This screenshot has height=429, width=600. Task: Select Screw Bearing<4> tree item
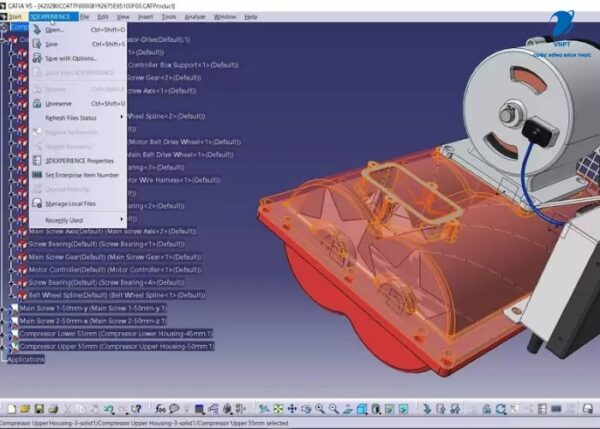(107, 282)
